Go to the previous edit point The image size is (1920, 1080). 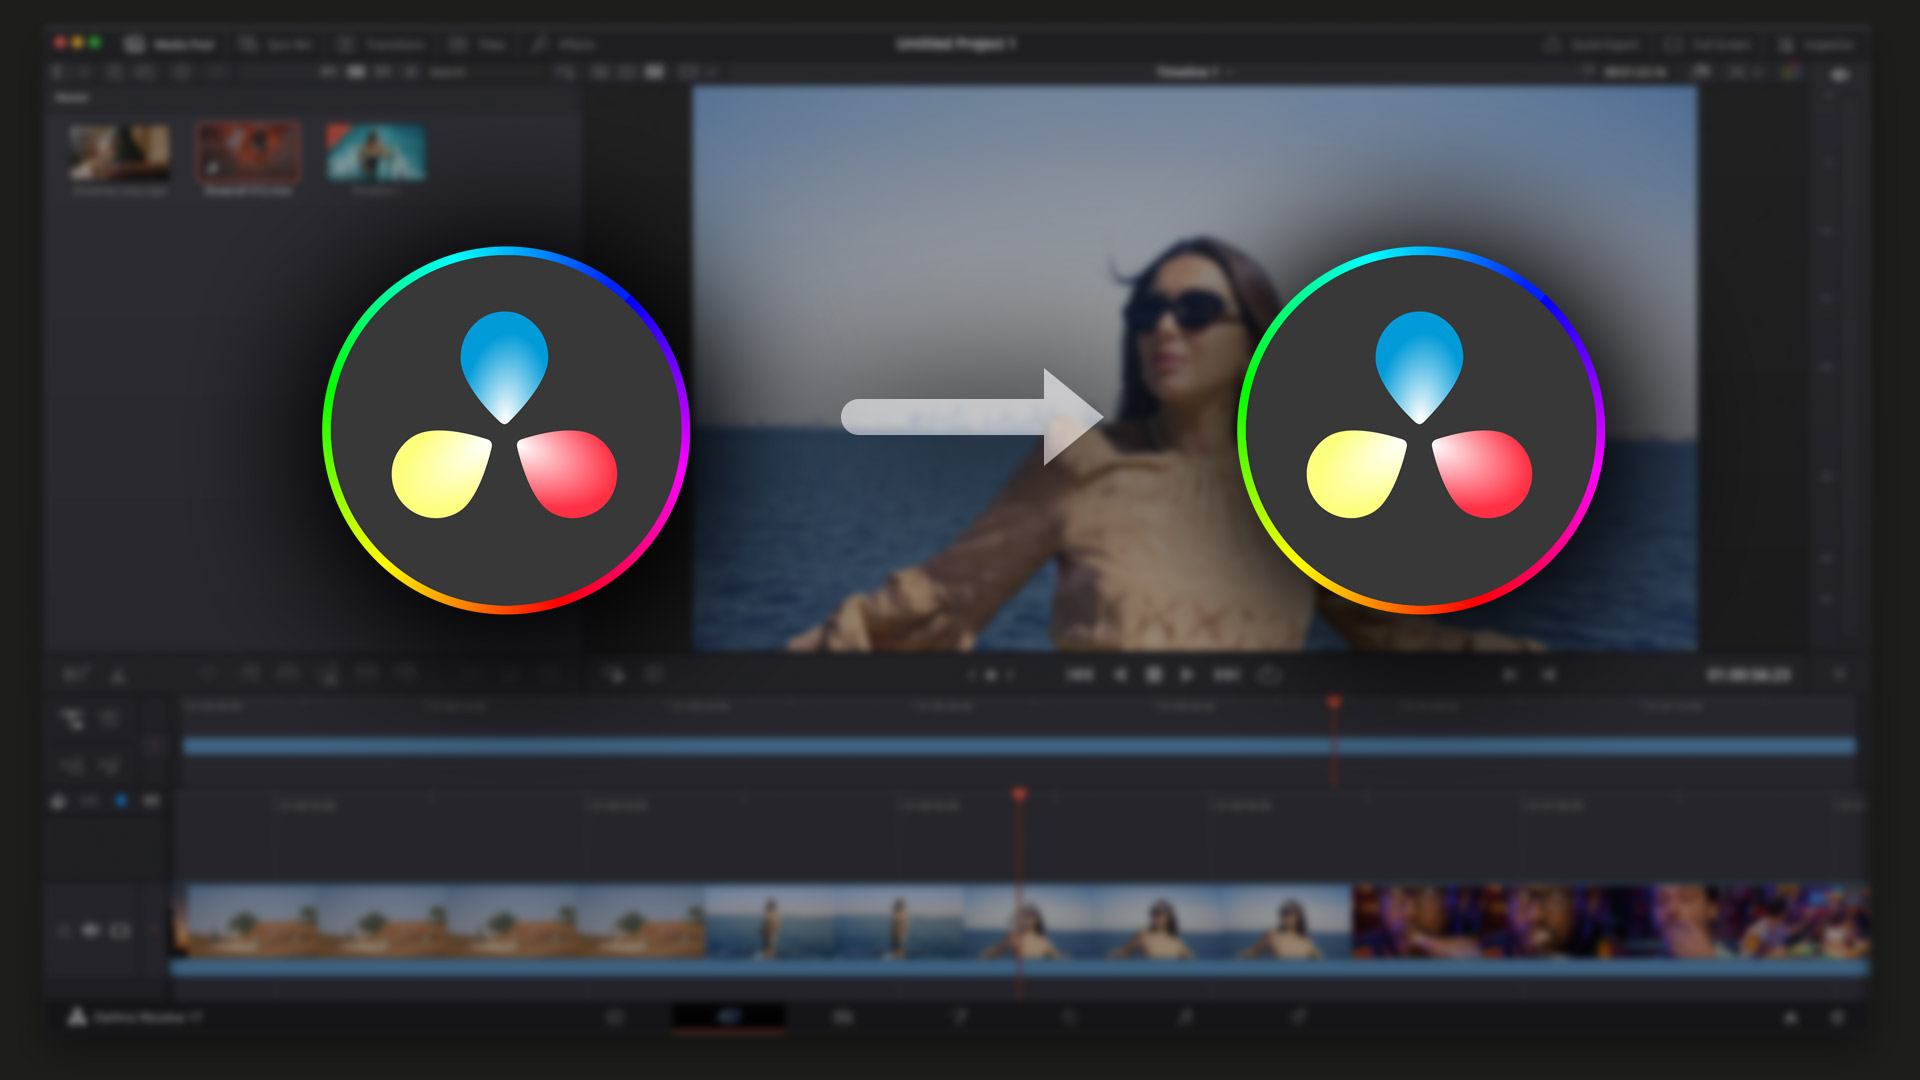click(x=1510, y=675)
